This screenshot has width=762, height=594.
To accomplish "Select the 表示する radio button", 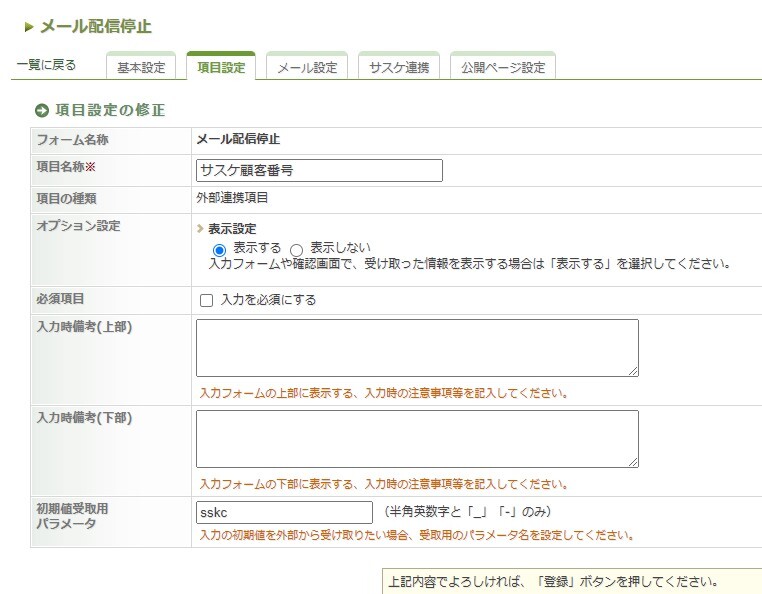I will tap(220, 249).
